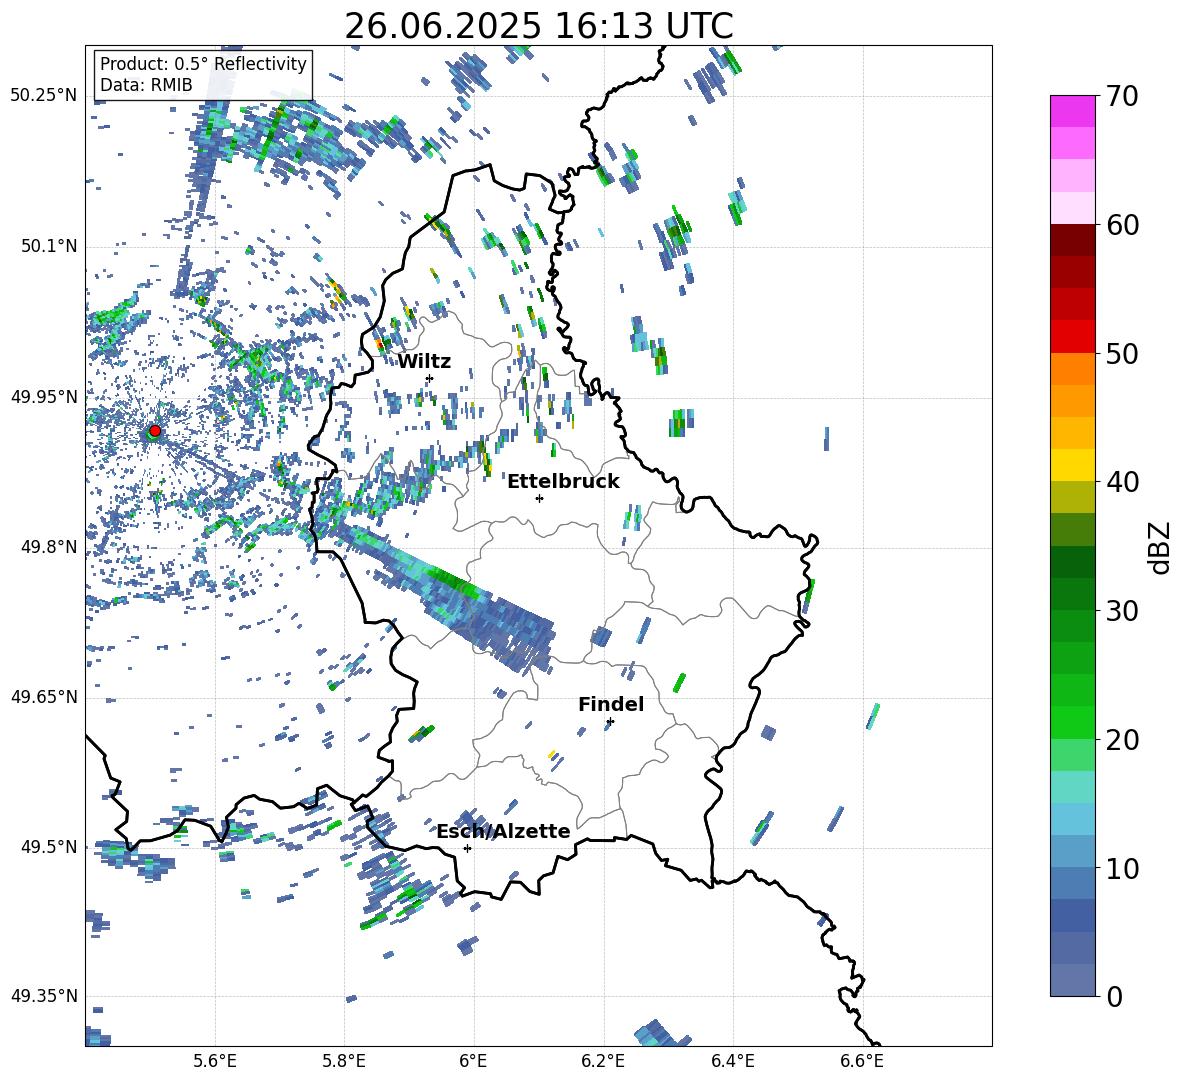The width and height of the screenshot is (1184, 1081).
Task: Click the 5.8°E longitude label
Action: (344, 1061)
